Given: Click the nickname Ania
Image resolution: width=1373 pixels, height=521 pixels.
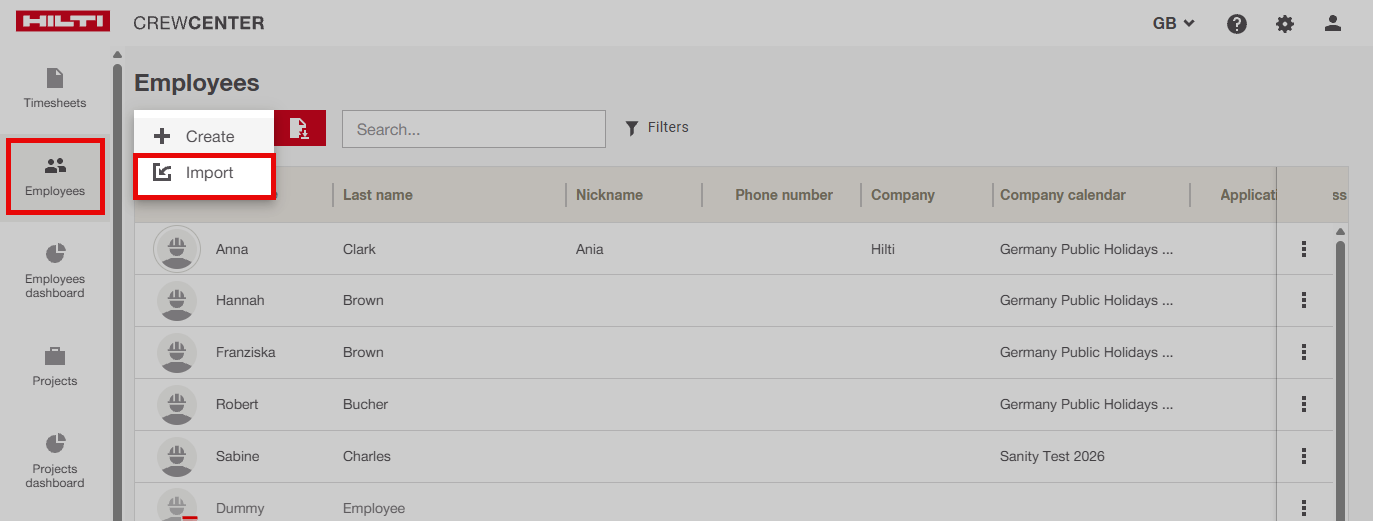Looking at the screenshot, I should pos(590,249).
